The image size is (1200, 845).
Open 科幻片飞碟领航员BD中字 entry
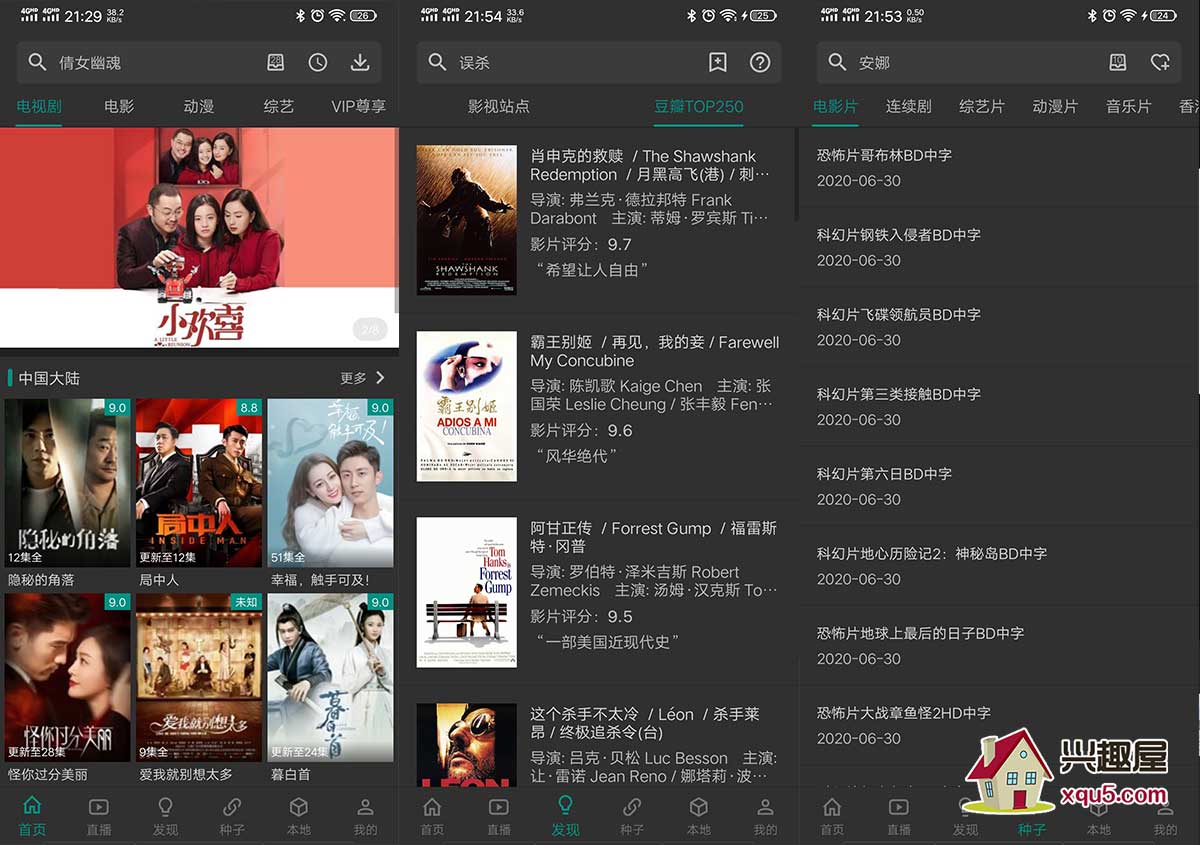999,327
